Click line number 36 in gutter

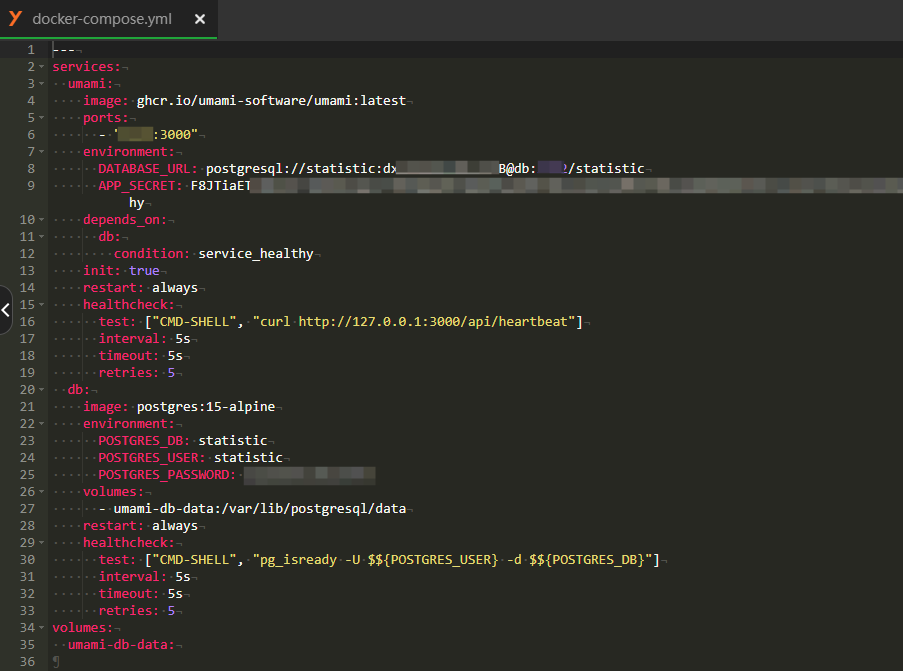coord(27,662)
